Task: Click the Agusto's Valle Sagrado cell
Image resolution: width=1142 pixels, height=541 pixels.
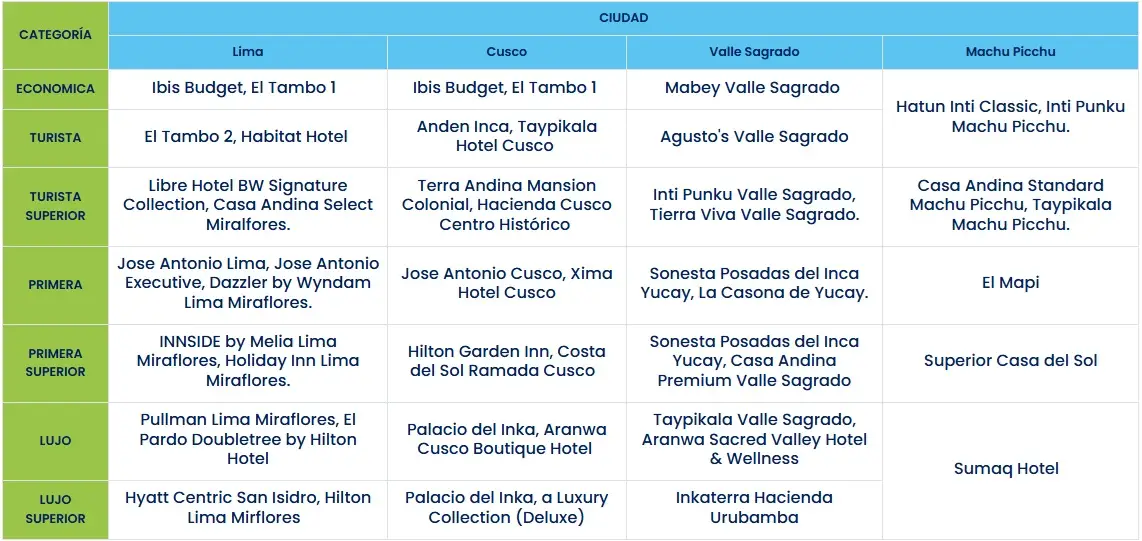Action: (754, 137)
